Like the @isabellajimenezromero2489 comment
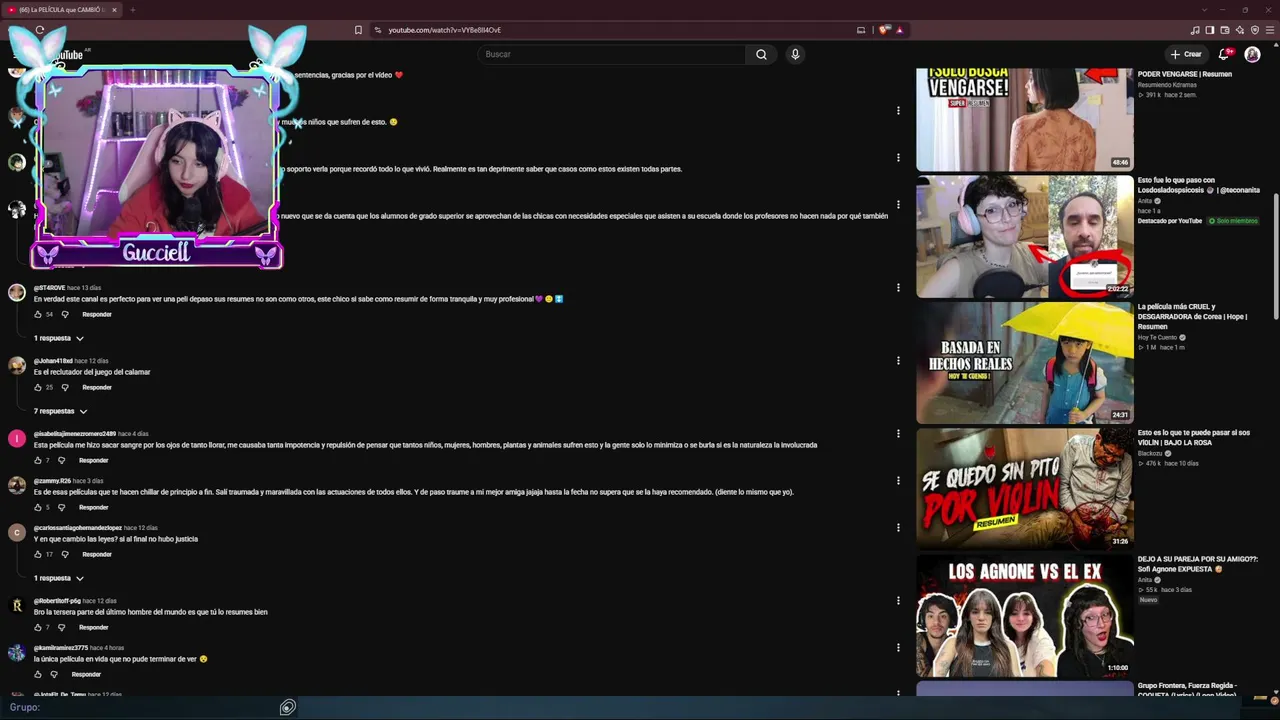Image resolution: width=1280 pixels, height=720 pixels. (x=38, y=460)
